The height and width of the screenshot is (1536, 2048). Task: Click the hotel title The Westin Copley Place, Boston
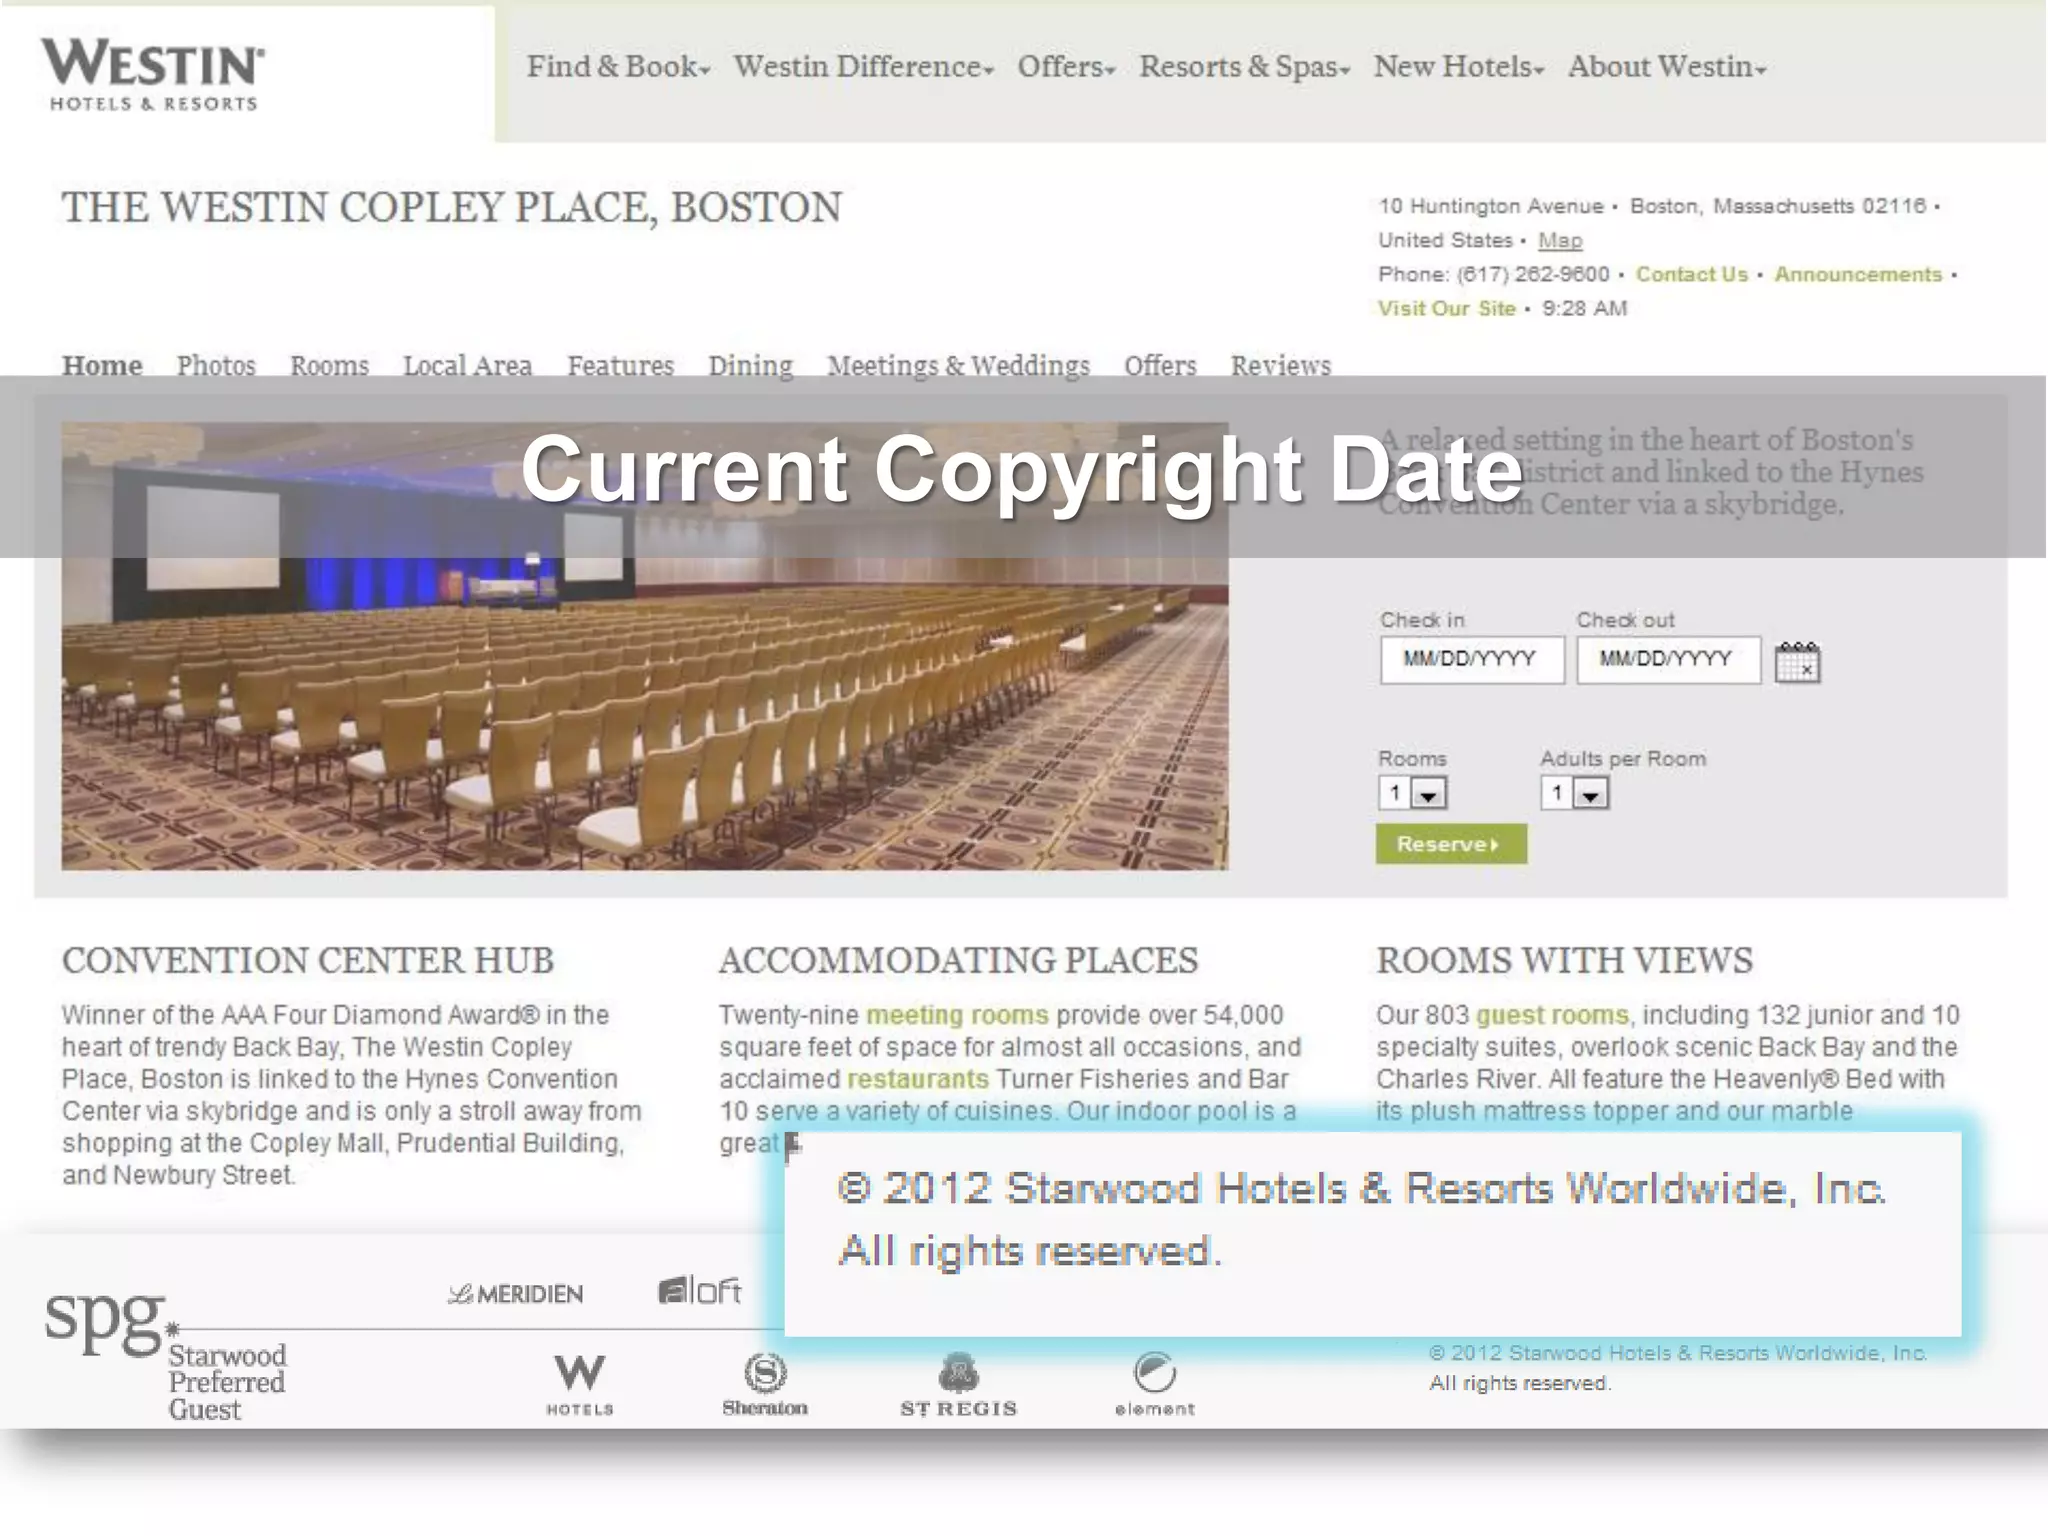coord(452,208)
